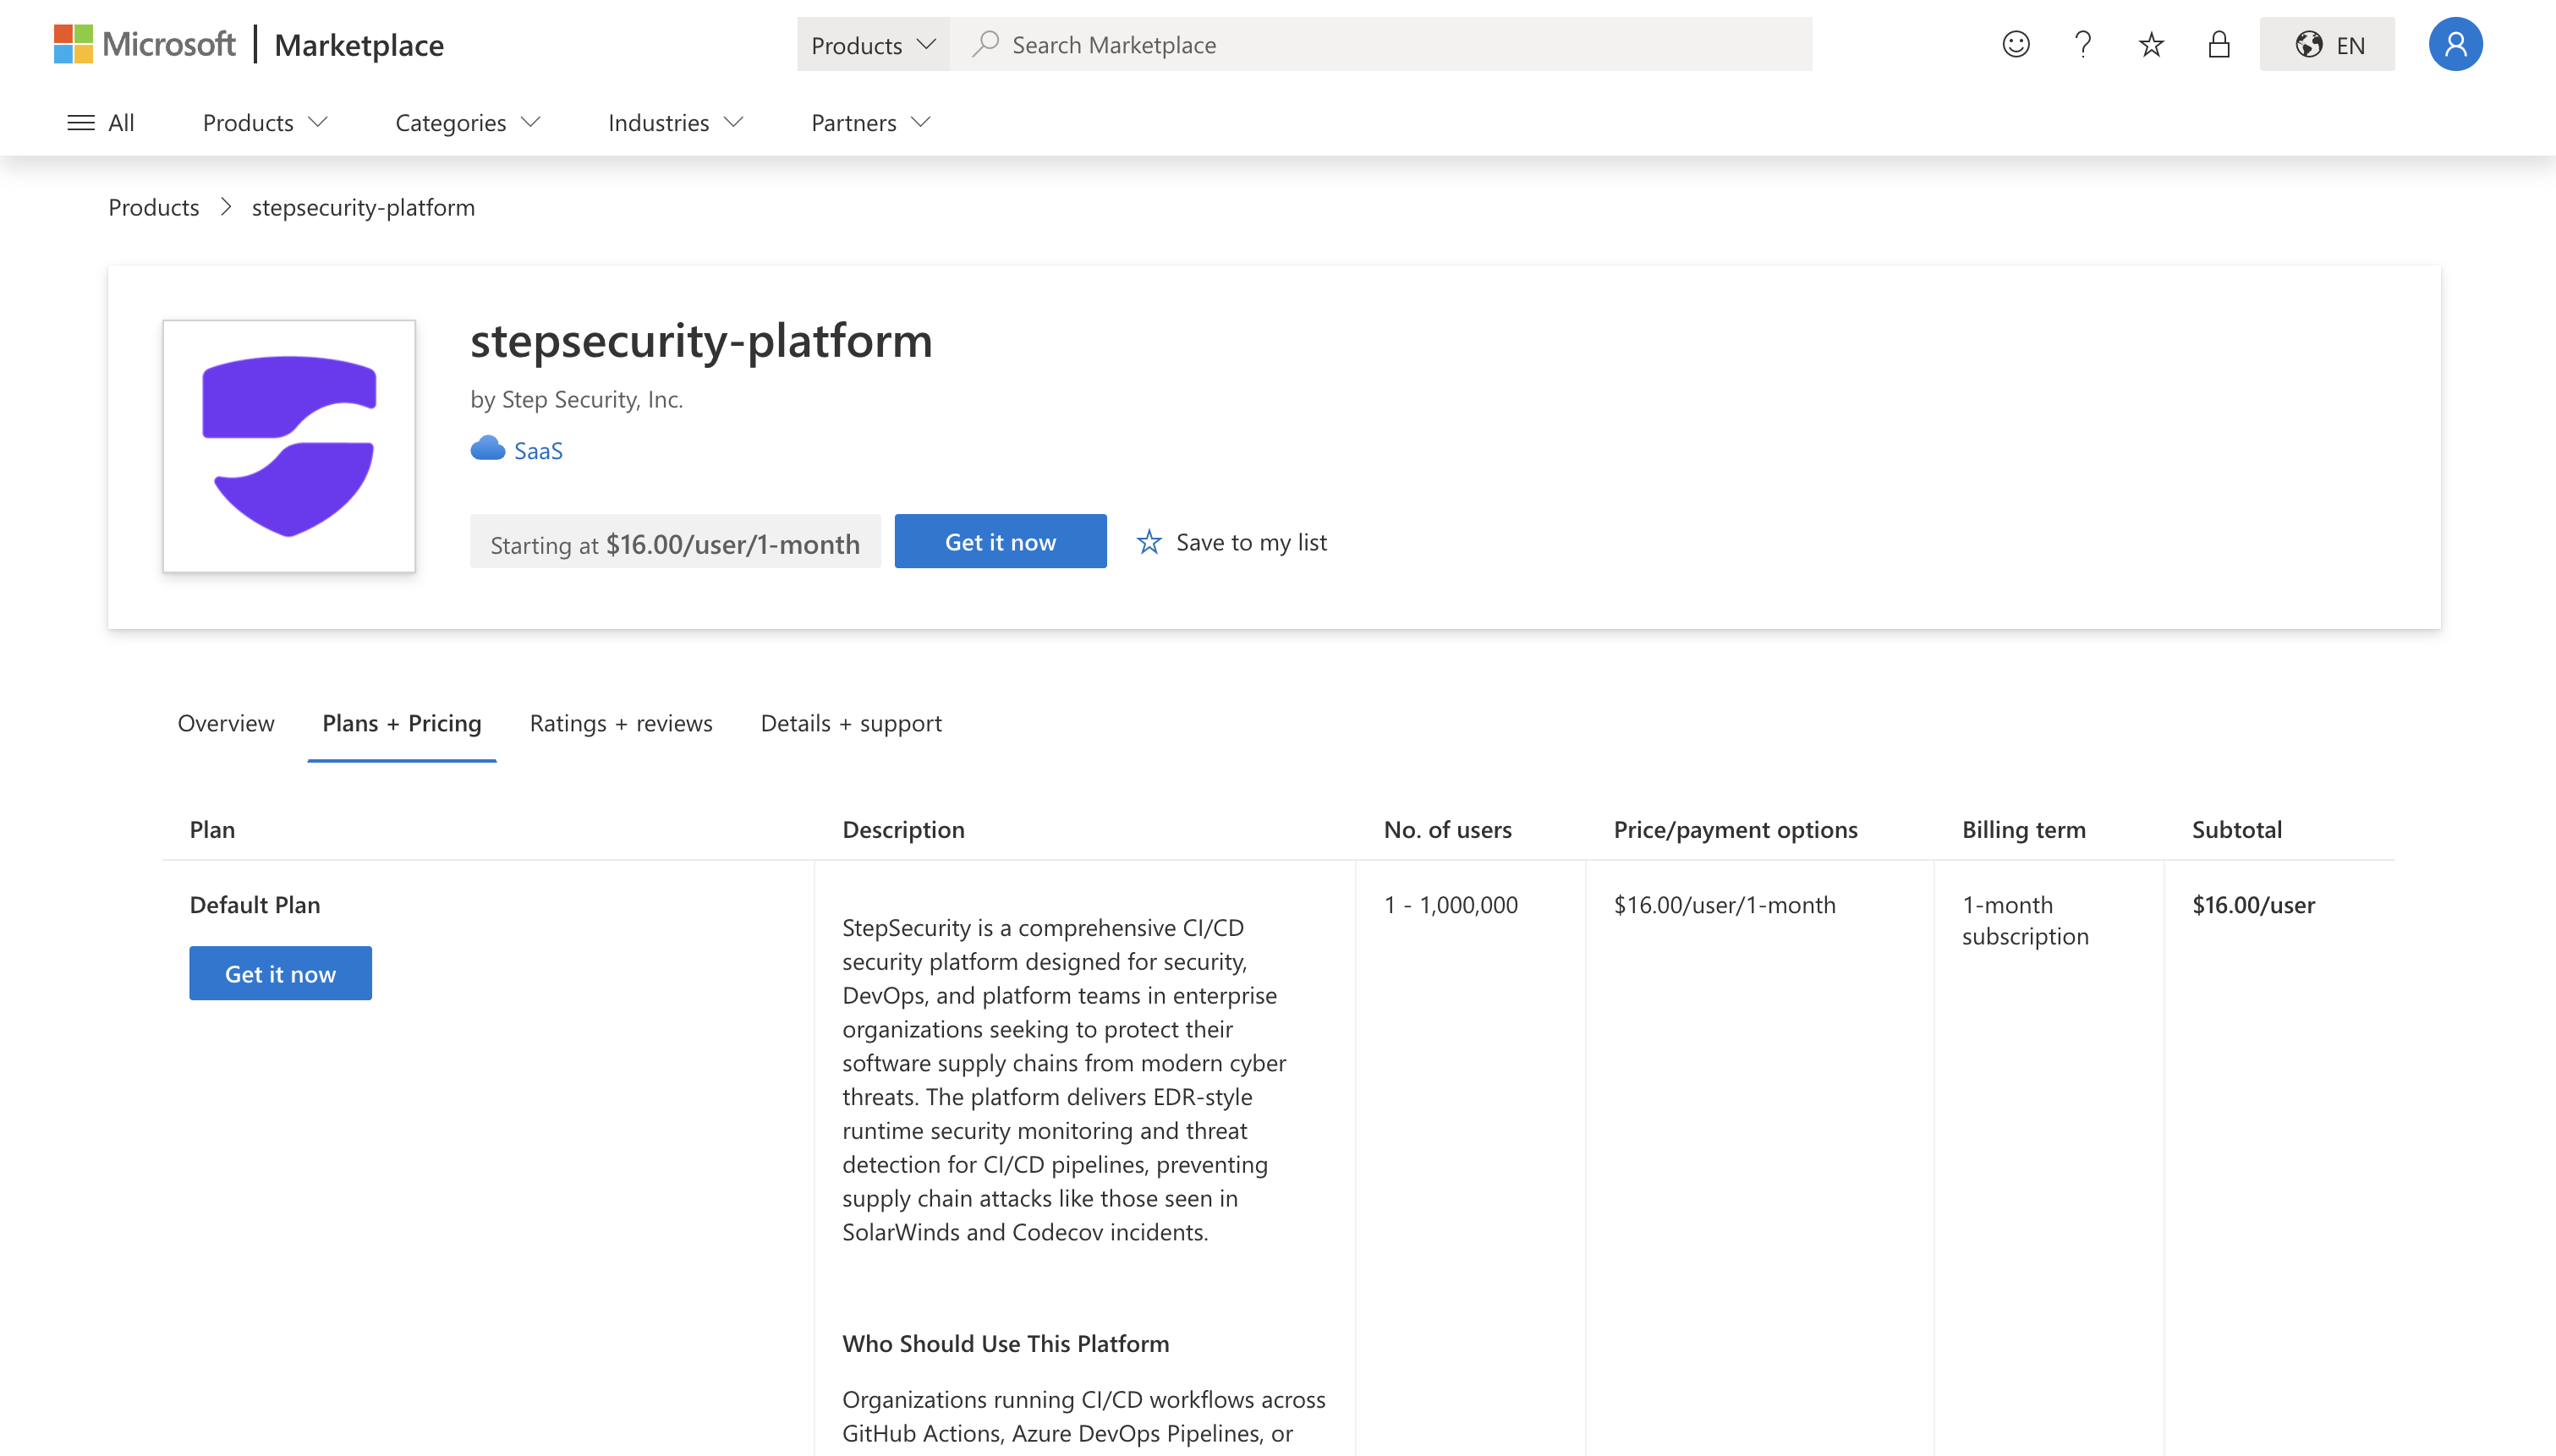Open the help question mark icon
Image resolution: width=2556 pixels, height=1456 pixels.
coord(2083,44)
